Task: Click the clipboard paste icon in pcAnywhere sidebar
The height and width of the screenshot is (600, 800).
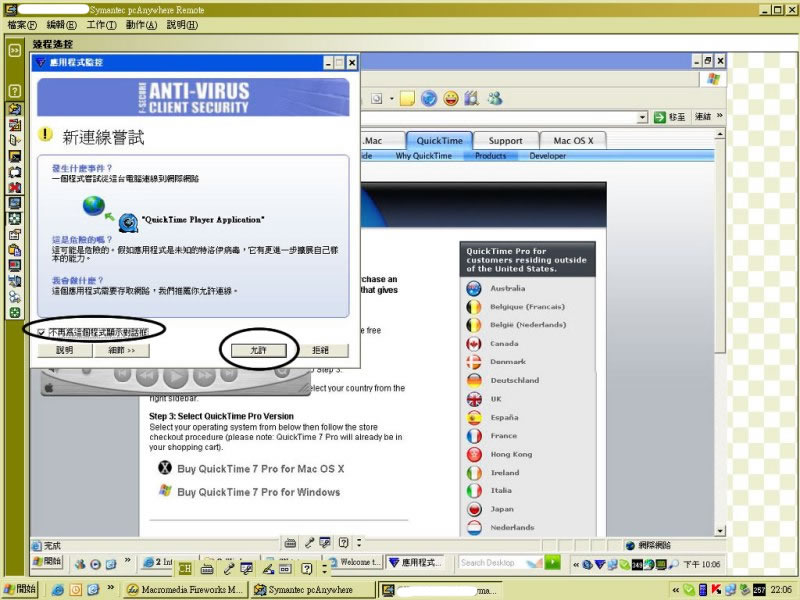Action: click(x=14, y=250)
